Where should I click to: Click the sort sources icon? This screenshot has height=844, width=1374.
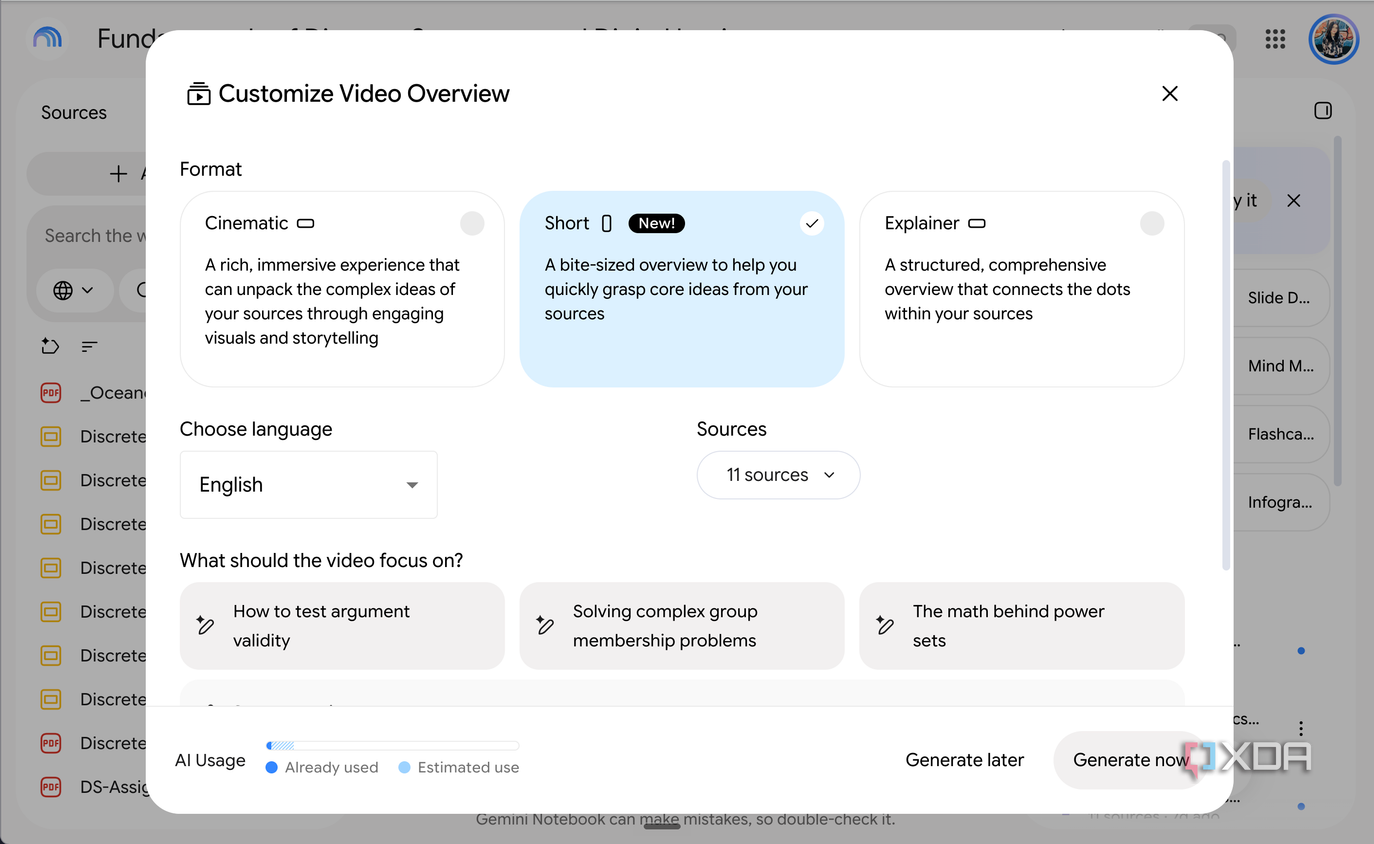tap(90, 347)
